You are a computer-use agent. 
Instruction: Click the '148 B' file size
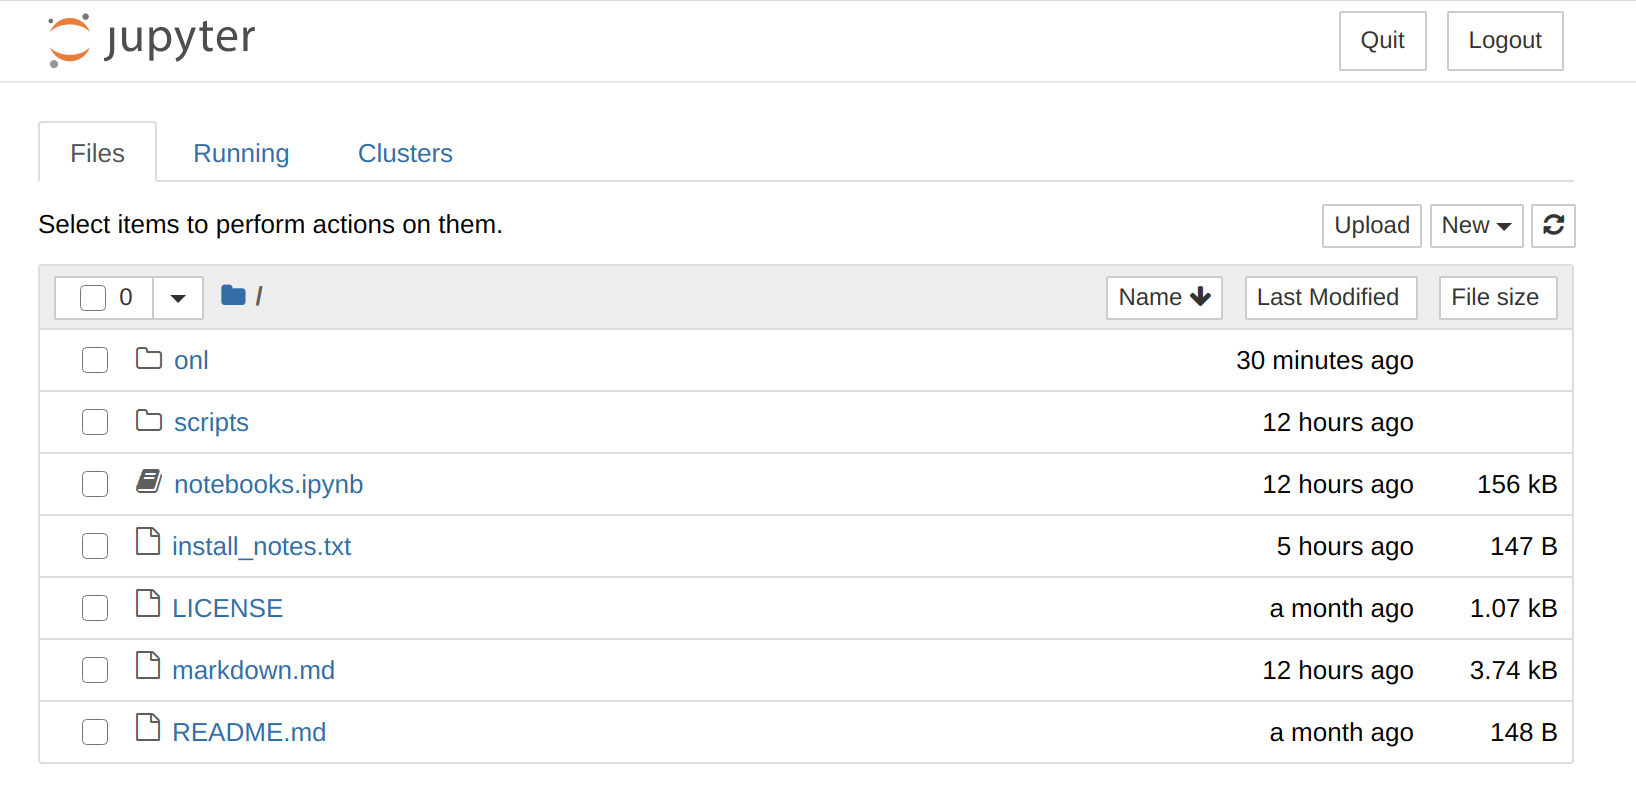pos(1523,732)
